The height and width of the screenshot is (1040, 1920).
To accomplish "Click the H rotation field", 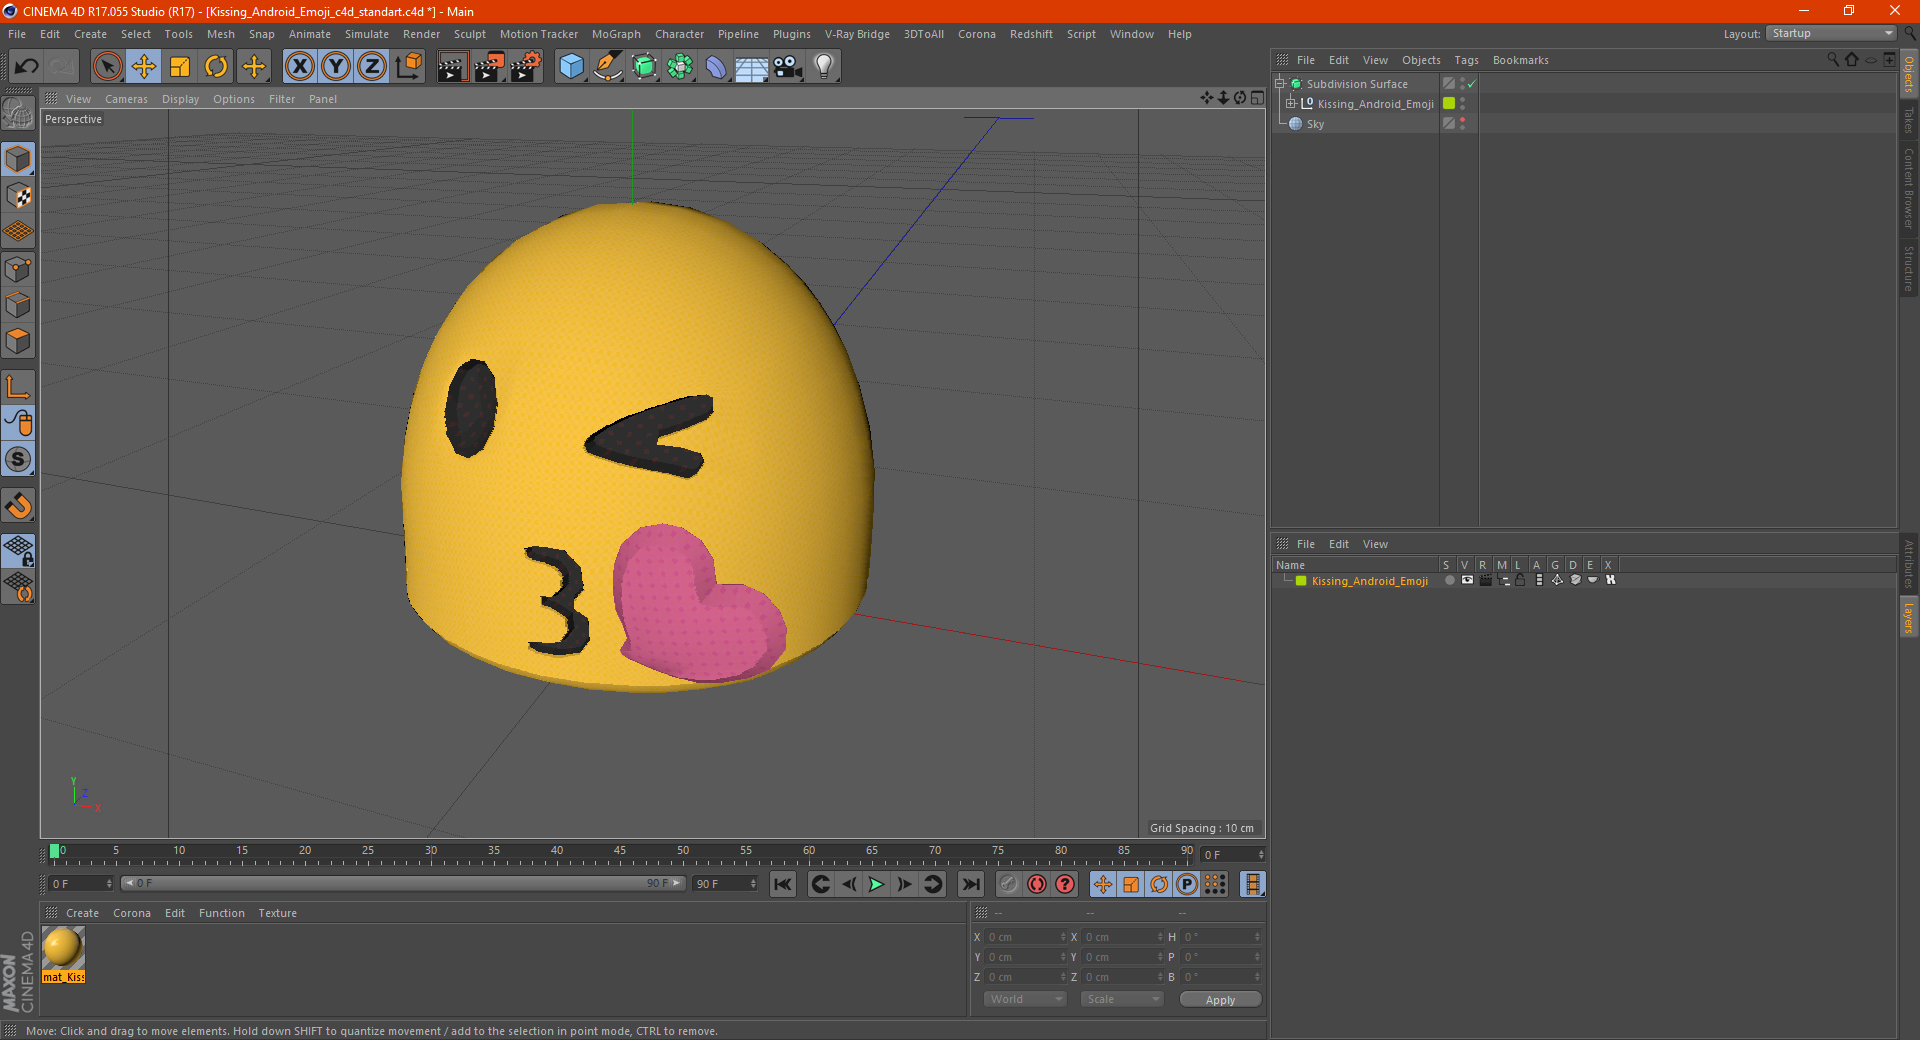I will pos(1221,937).
